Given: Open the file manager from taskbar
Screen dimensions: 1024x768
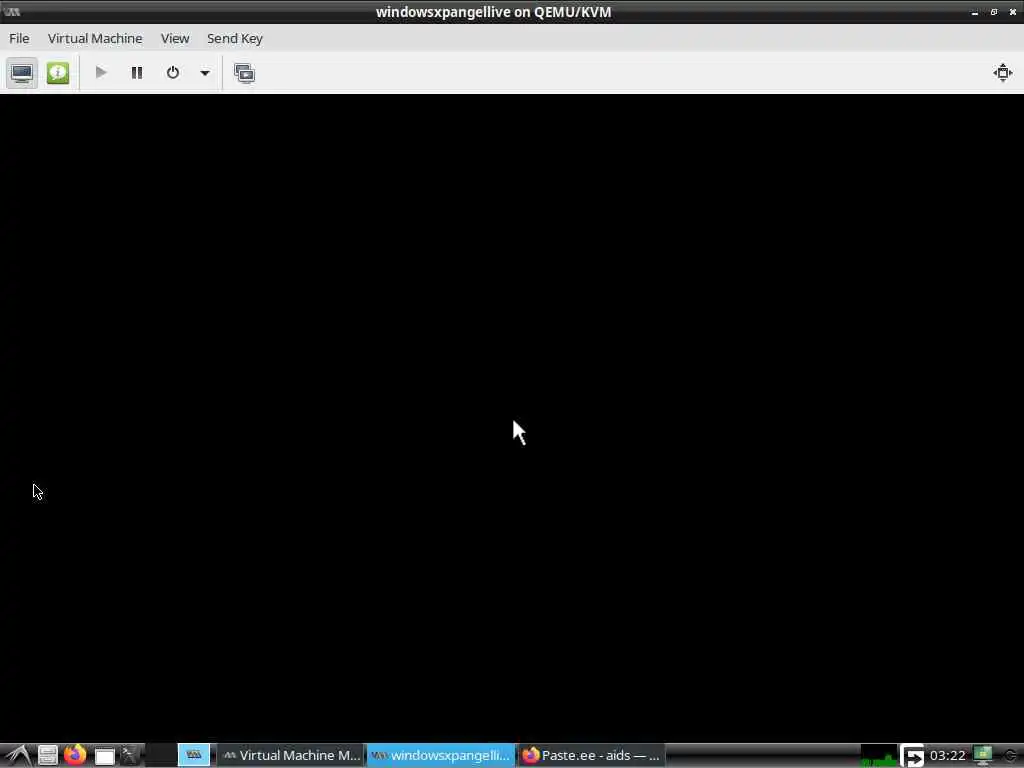Looking at the screenshot, I should tap(47, 756).
